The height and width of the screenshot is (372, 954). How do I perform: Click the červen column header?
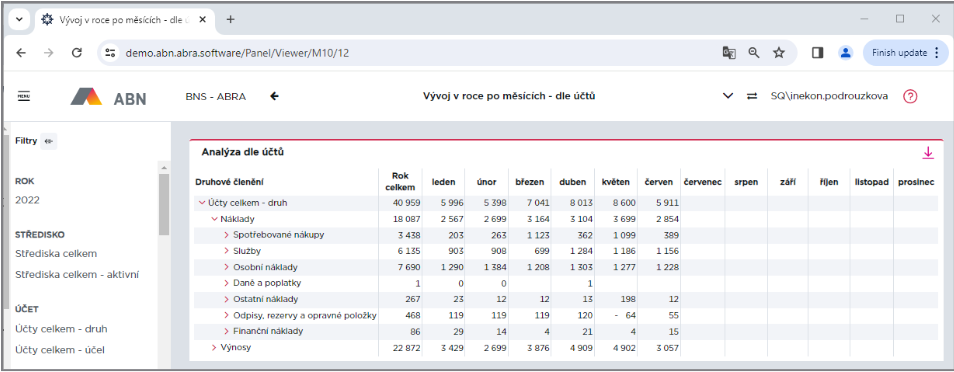[659, 181]
